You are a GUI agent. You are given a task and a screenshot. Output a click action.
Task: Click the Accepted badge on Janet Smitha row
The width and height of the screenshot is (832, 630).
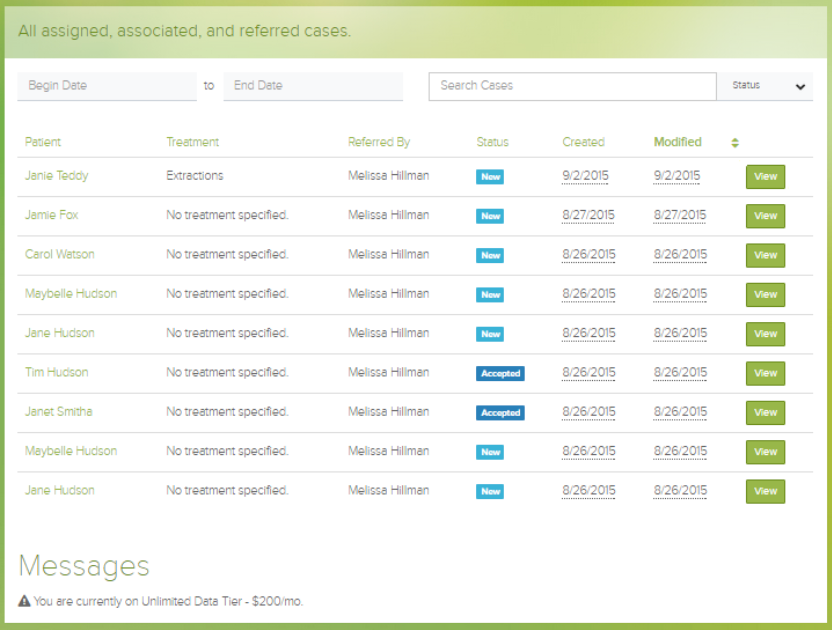point(500,413)
